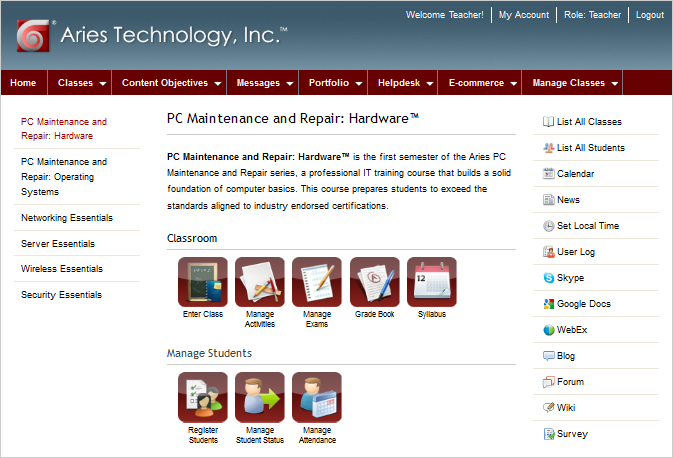Image resolution: width=673 pixels, height=458 pixels.
Task: Open the Forum text link
Action: [570, 382]
